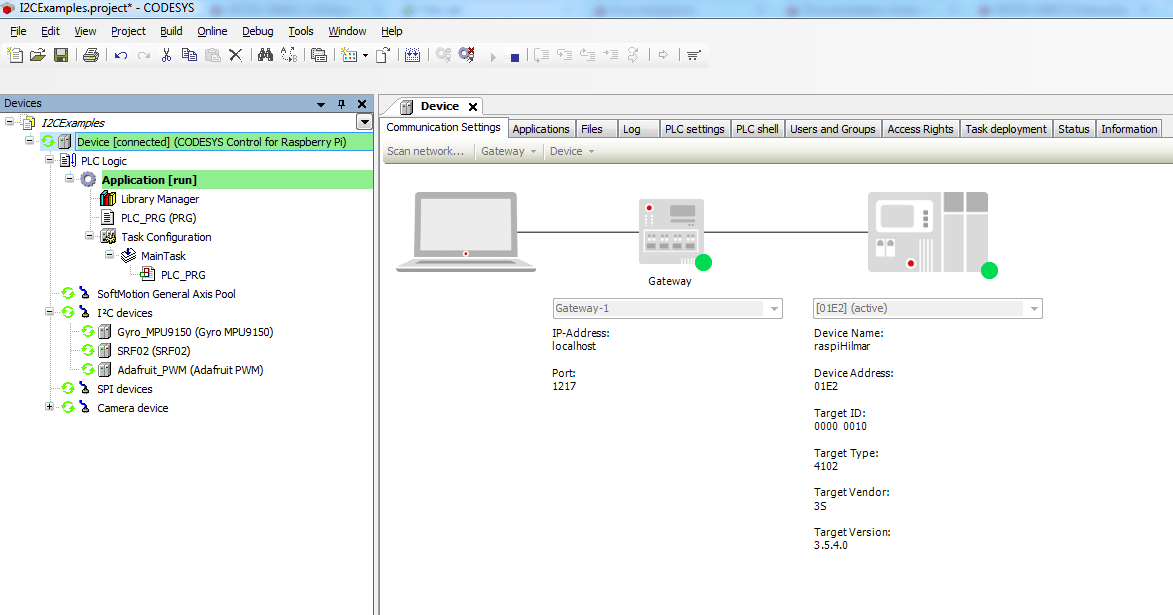
Task: Open the File menu
Action: pos(18,31)
